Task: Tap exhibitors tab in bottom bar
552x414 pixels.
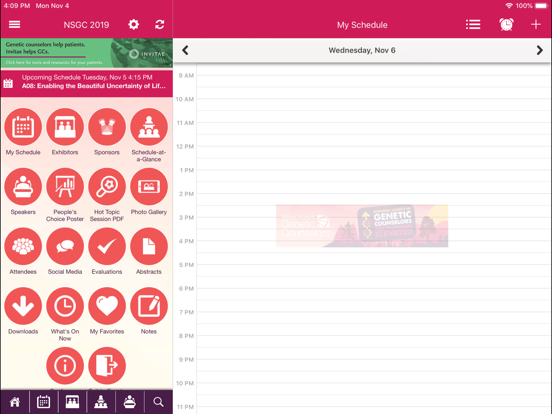Action: (72, 402)
